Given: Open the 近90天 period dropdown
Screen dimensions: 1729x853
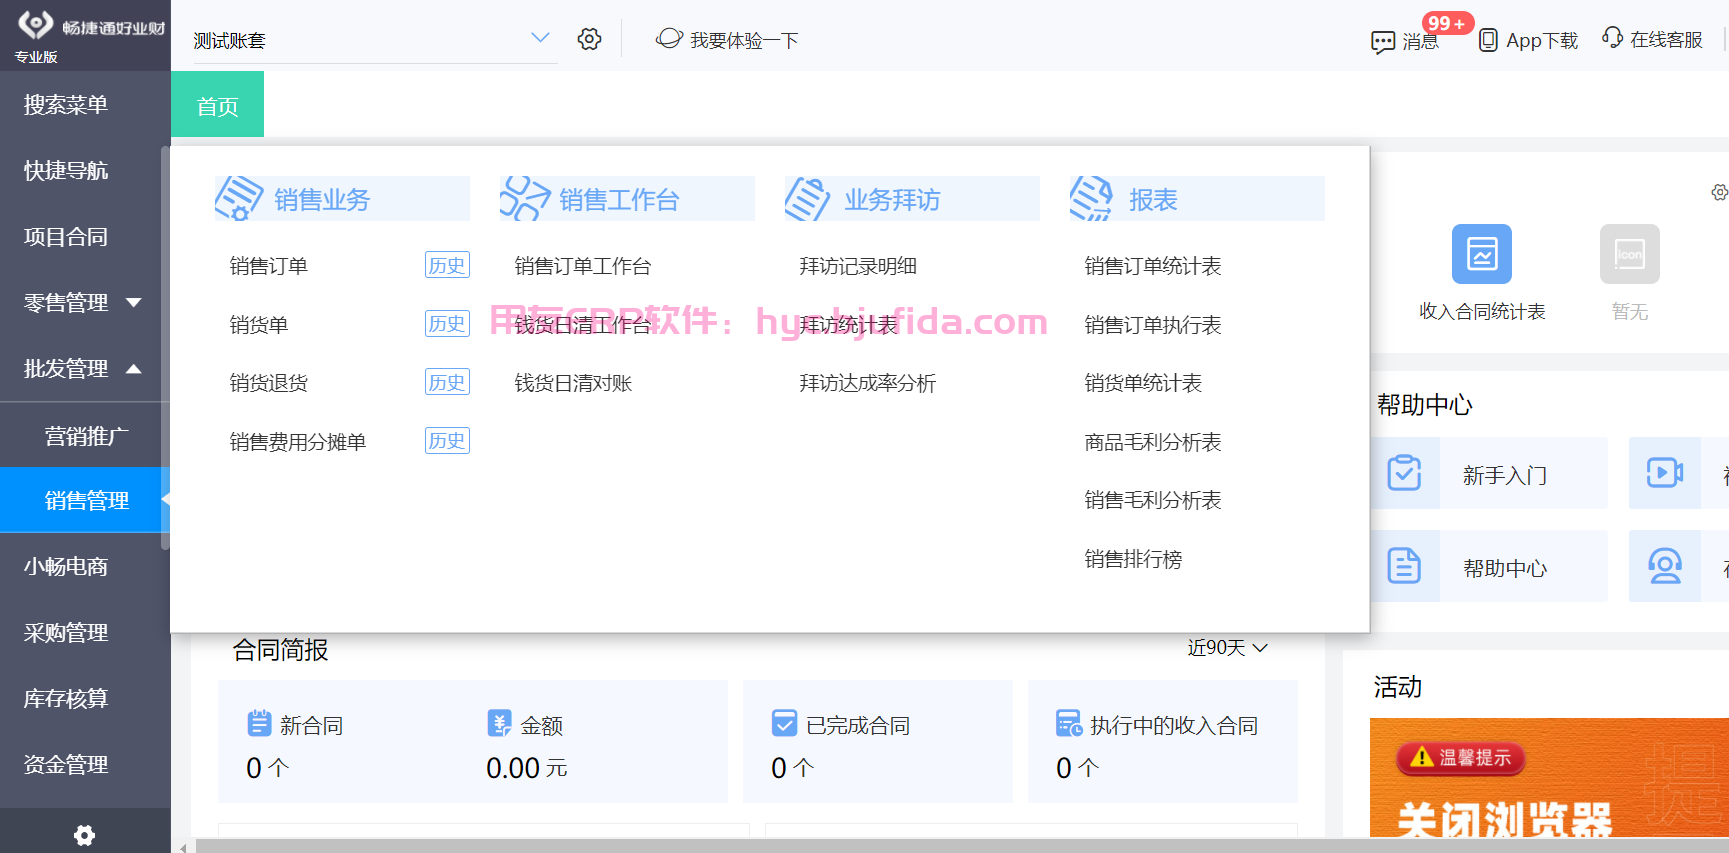Looking at the screenshot, I should click(1228, 648).
